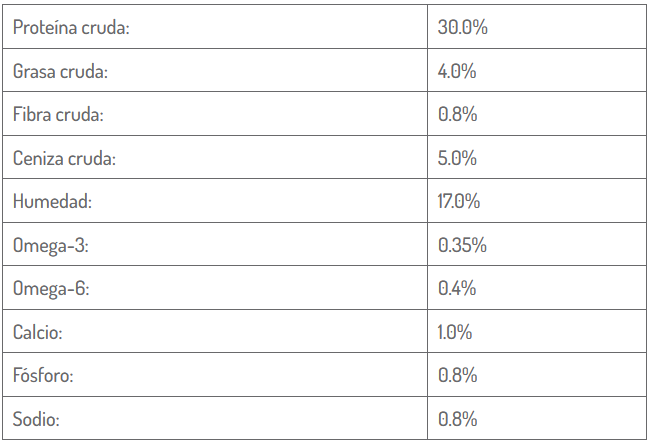Select the 0.4% Omega-6 value

click(x=457, y=289)
